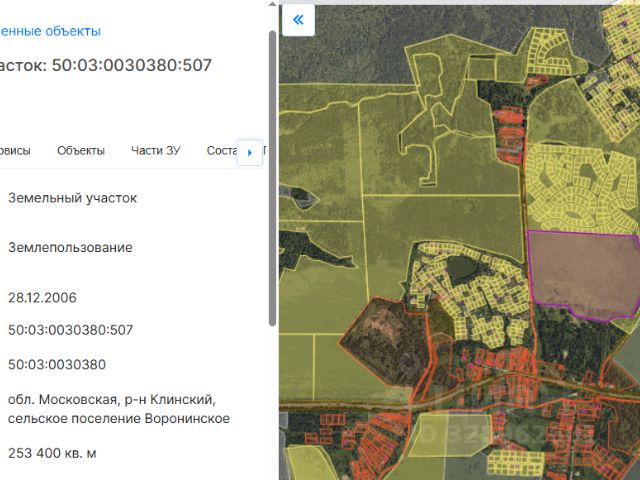Collapse the info panel with double-chevron button
This screenshot has width=640, height=480.
298,20
